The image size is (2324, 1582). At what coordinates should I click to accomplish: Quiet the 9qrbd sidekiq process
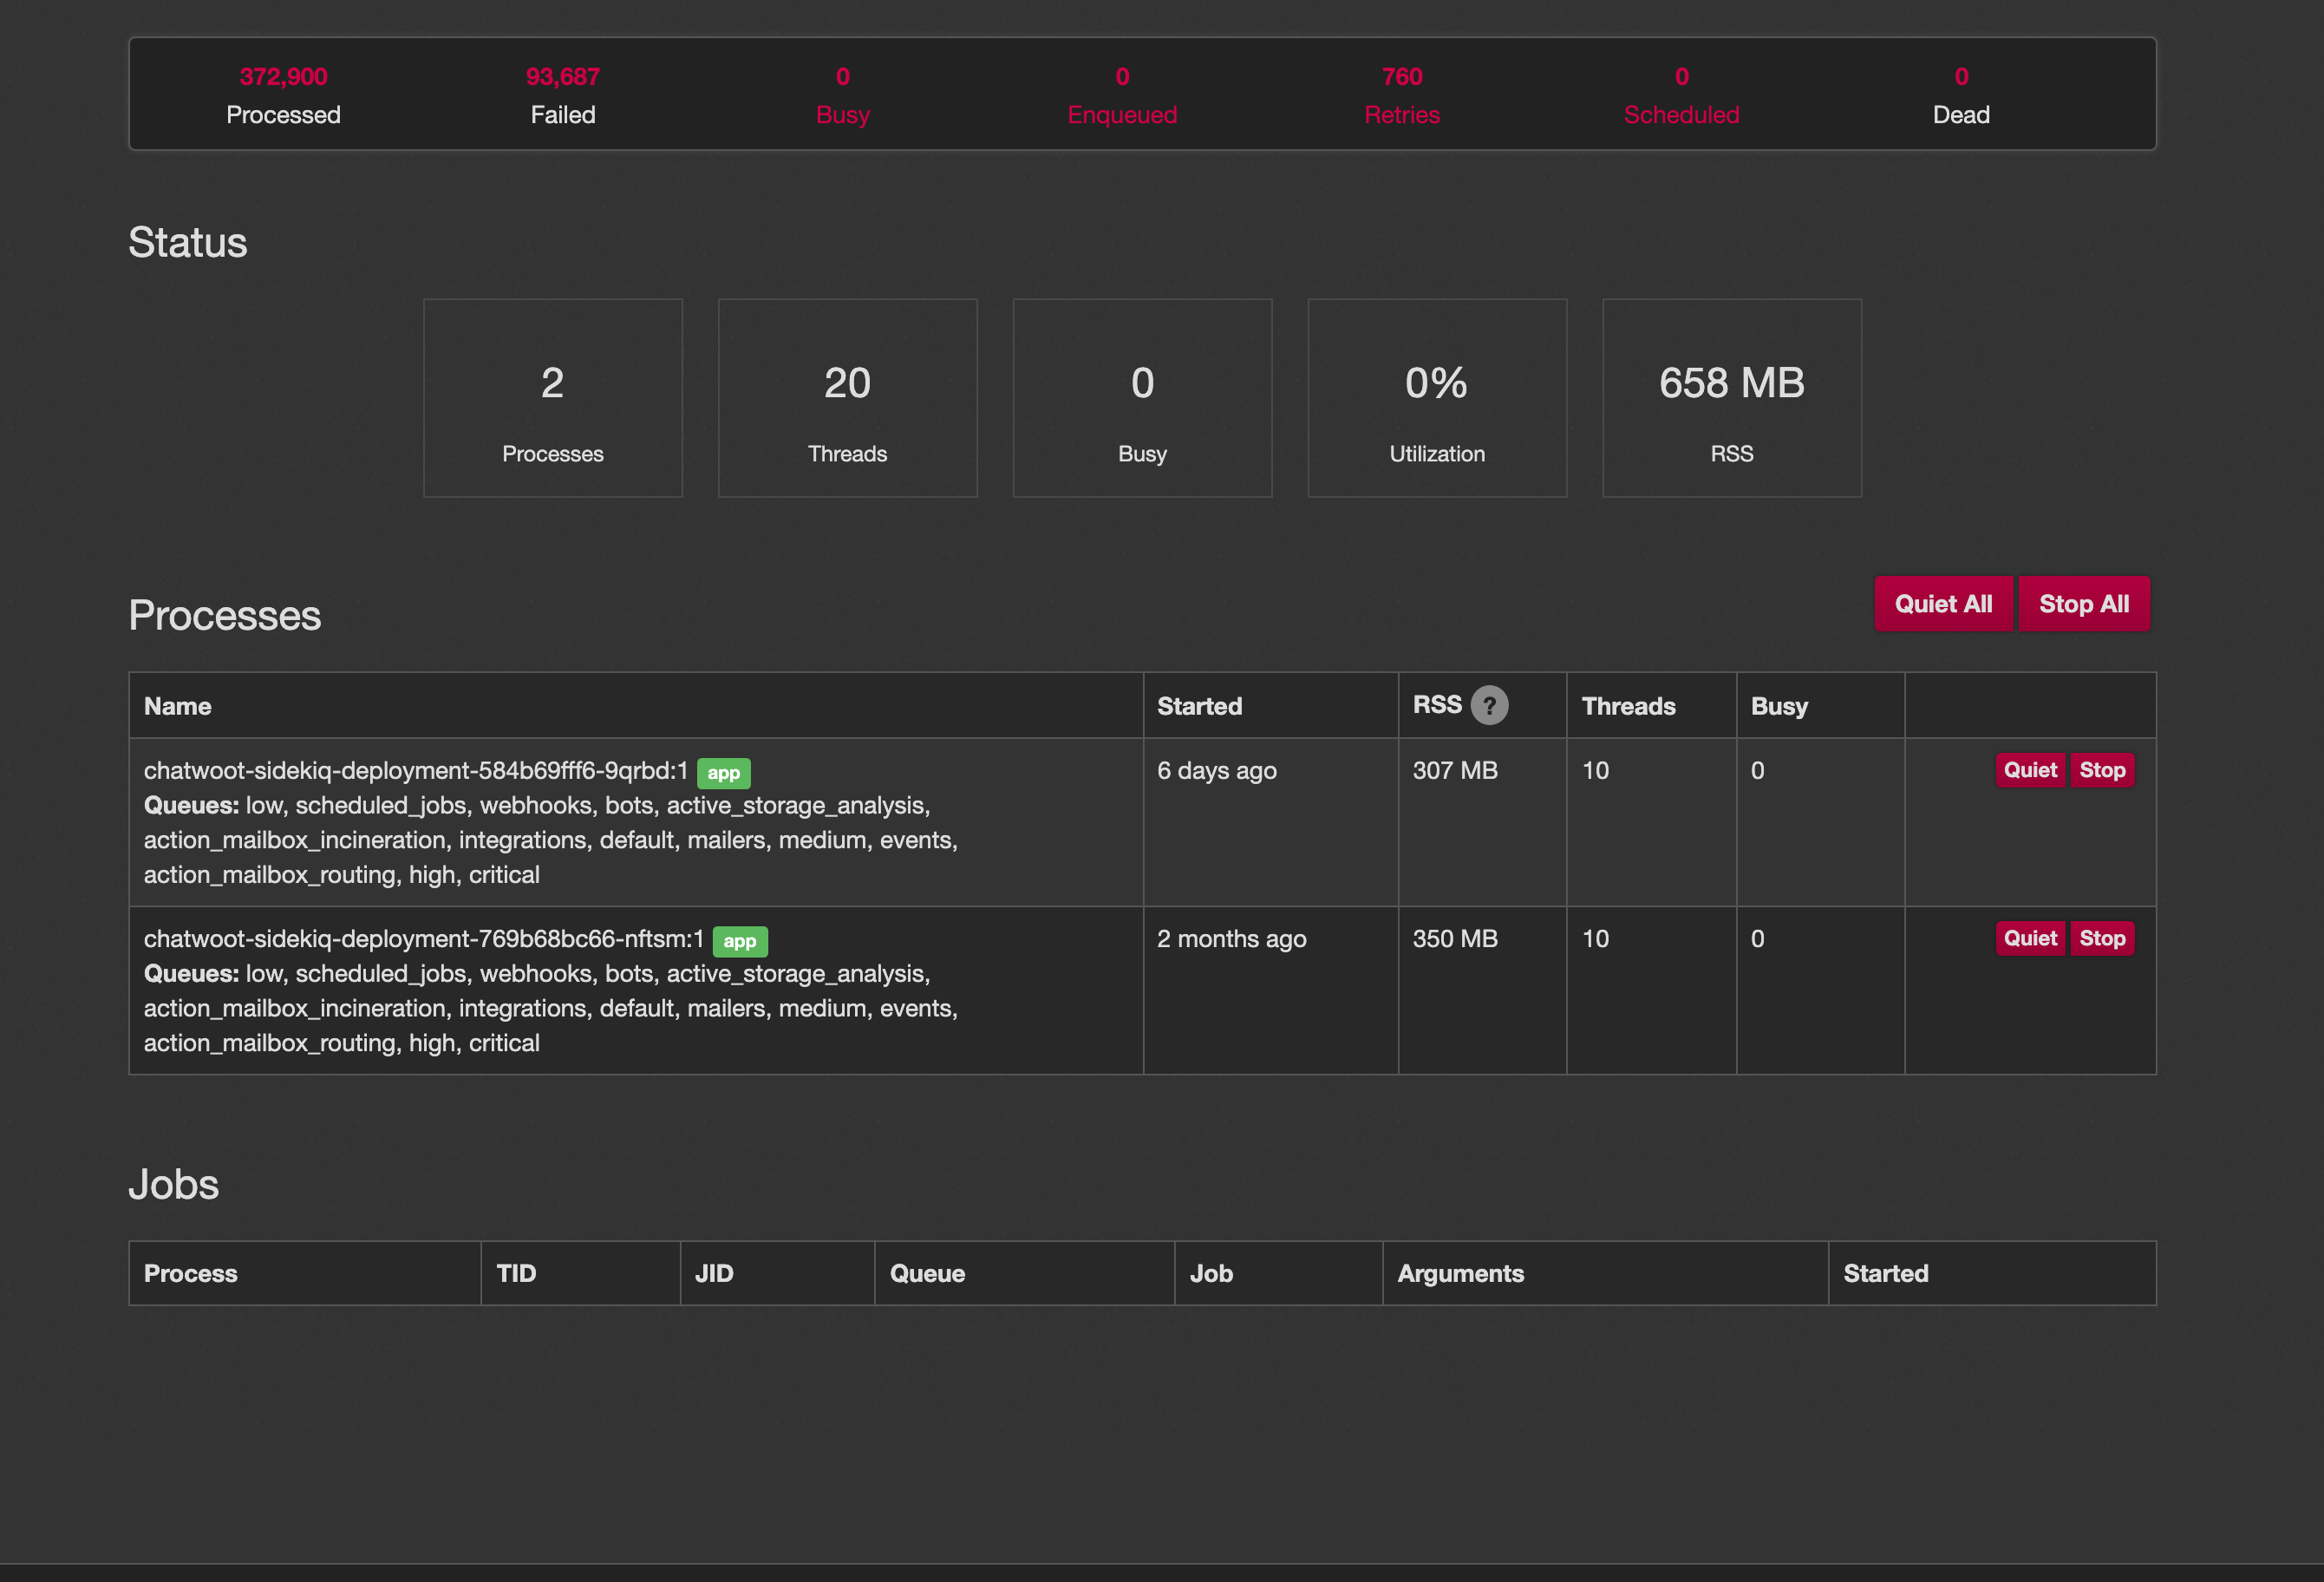point(2030,770)
